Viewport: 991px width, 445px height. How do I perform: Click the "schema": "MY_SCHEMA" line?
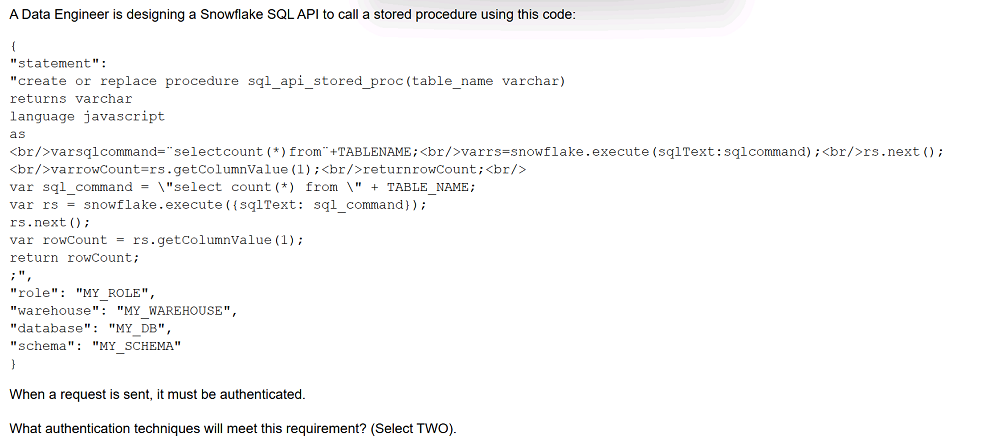tap(96, 346)
